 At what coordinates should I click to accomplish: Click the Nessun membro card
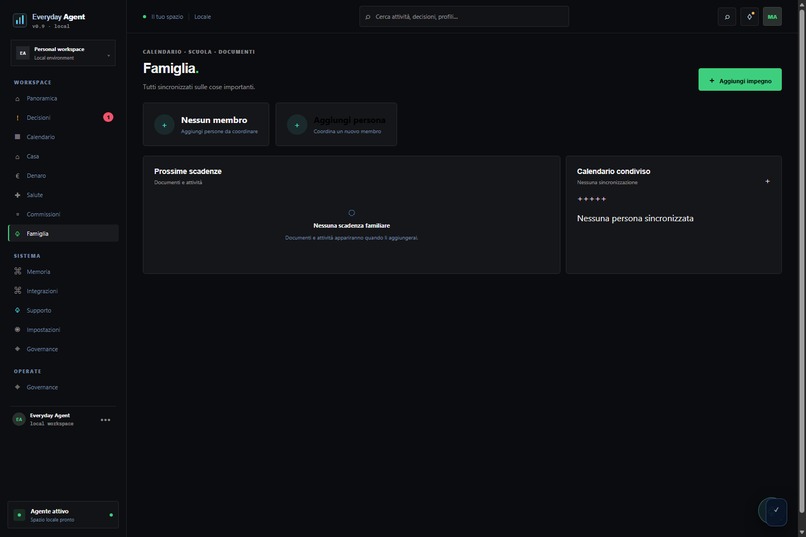[206, 124]
